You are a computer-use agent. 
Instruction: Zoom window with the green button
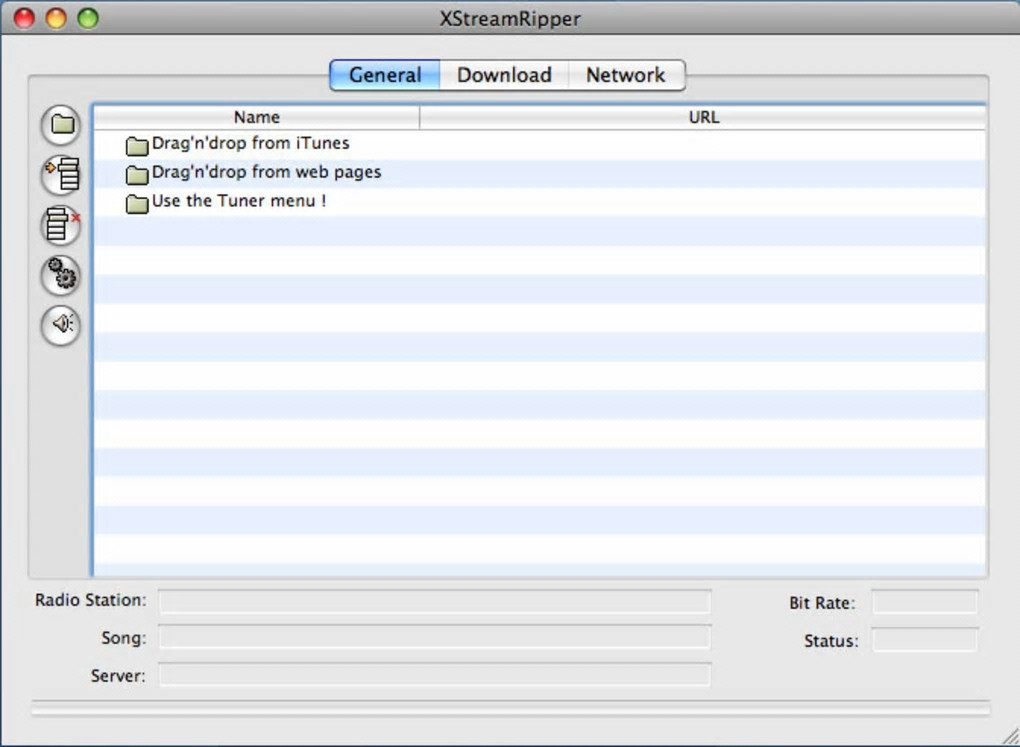pos(88,18)
